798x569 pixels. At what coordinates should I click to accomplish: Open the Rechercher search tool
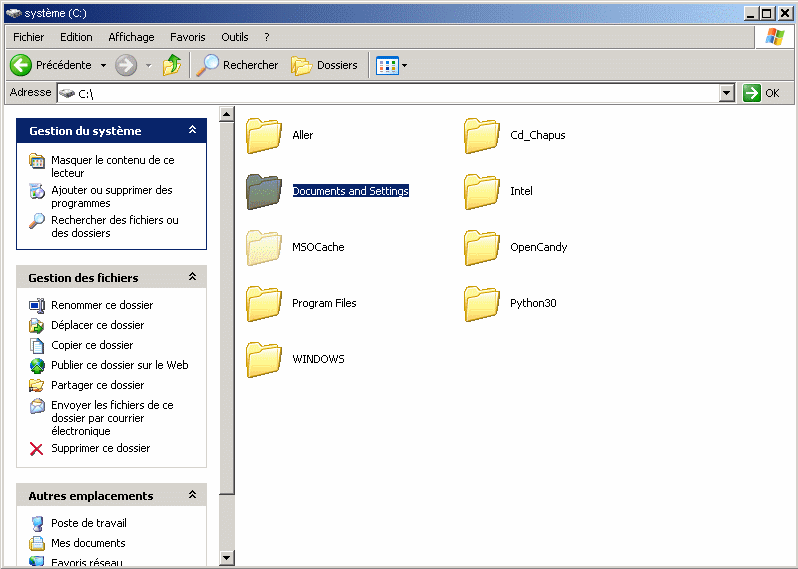[237, 65]
